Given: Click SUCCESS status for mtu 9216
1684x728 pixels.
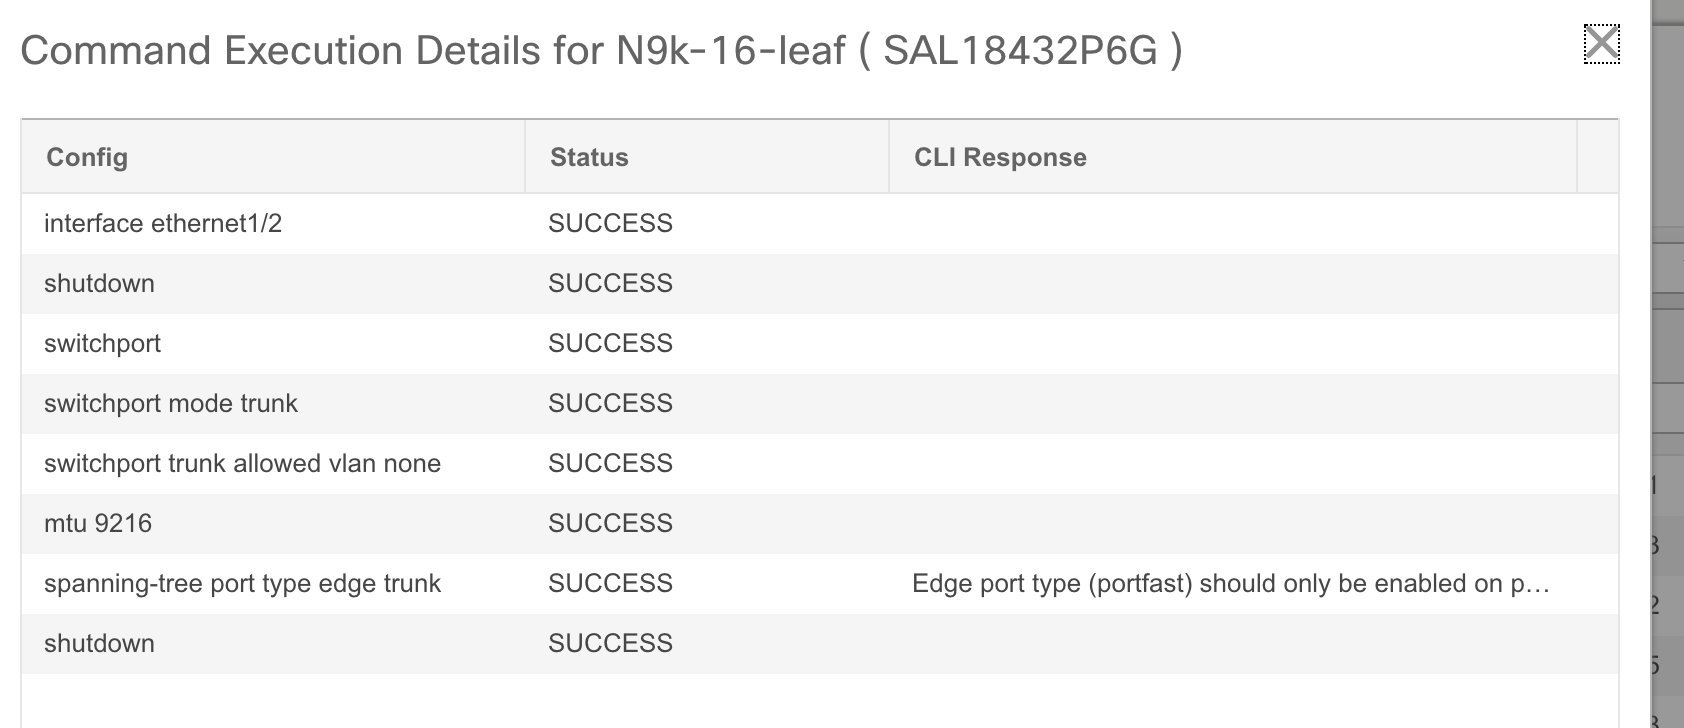Looking at the screenshot, I should coord(610,523).
